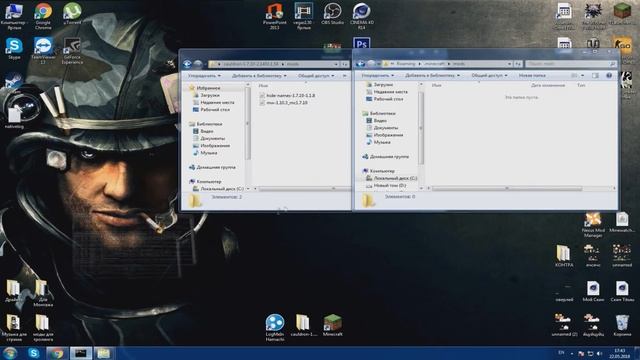The height and width of the screenshot is (360, 640).
Task: Refresh the left Explorer window address bar
Action: point(345,64)
